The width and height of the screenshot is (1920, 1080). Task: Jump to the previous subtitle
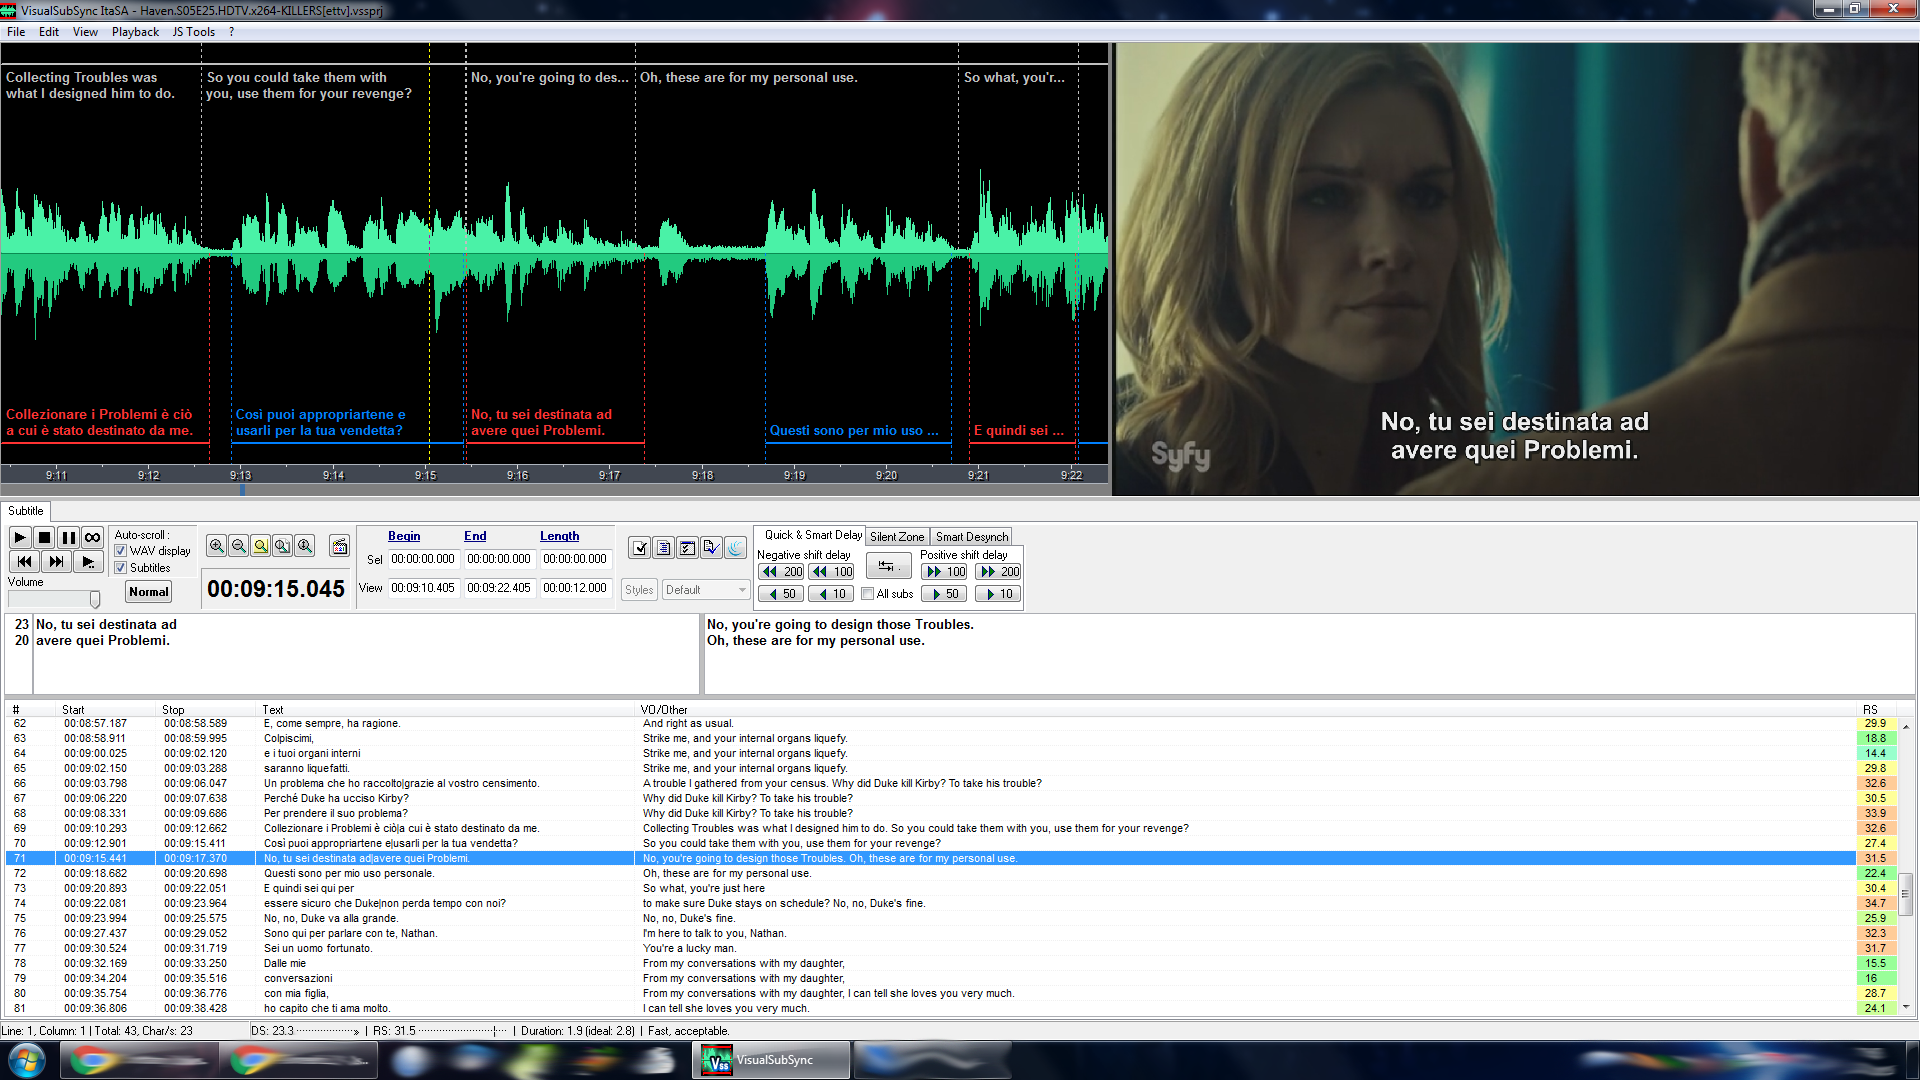pyautogui.click(x=24, y=562)
